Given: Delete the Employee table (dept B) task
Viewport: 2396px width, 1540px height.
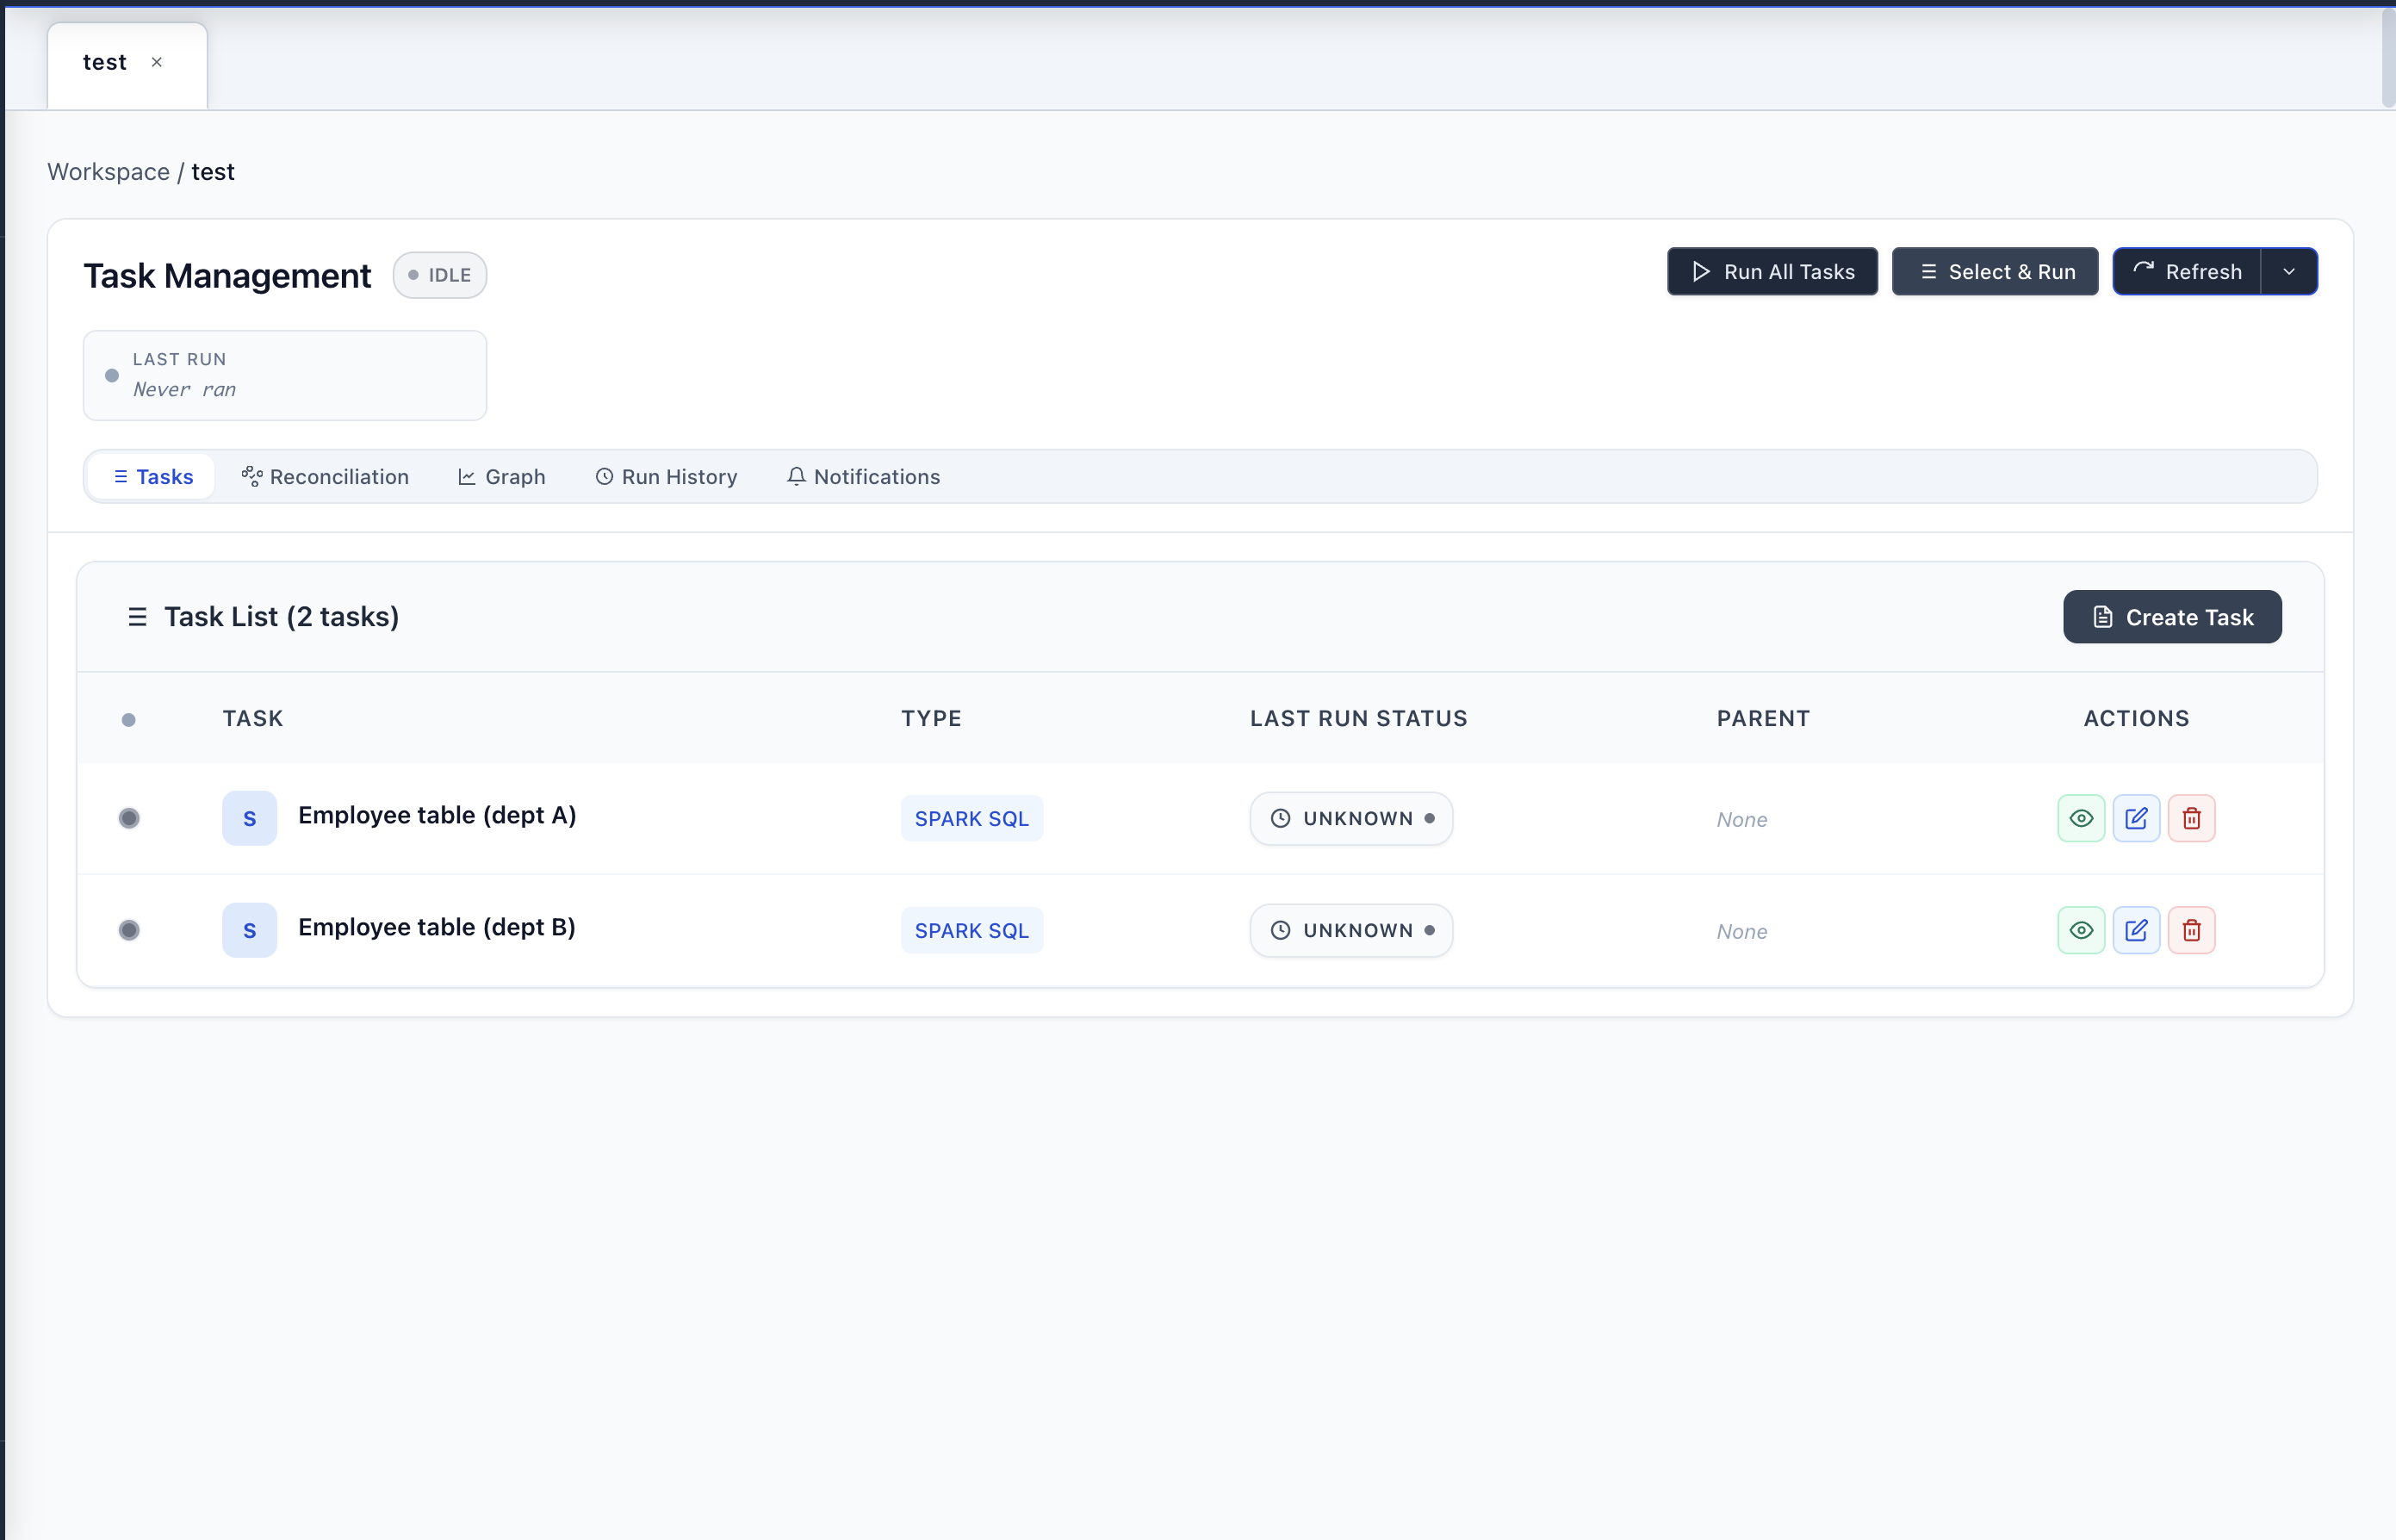Looking at the screenshot, I should [x=2191, y=930].
